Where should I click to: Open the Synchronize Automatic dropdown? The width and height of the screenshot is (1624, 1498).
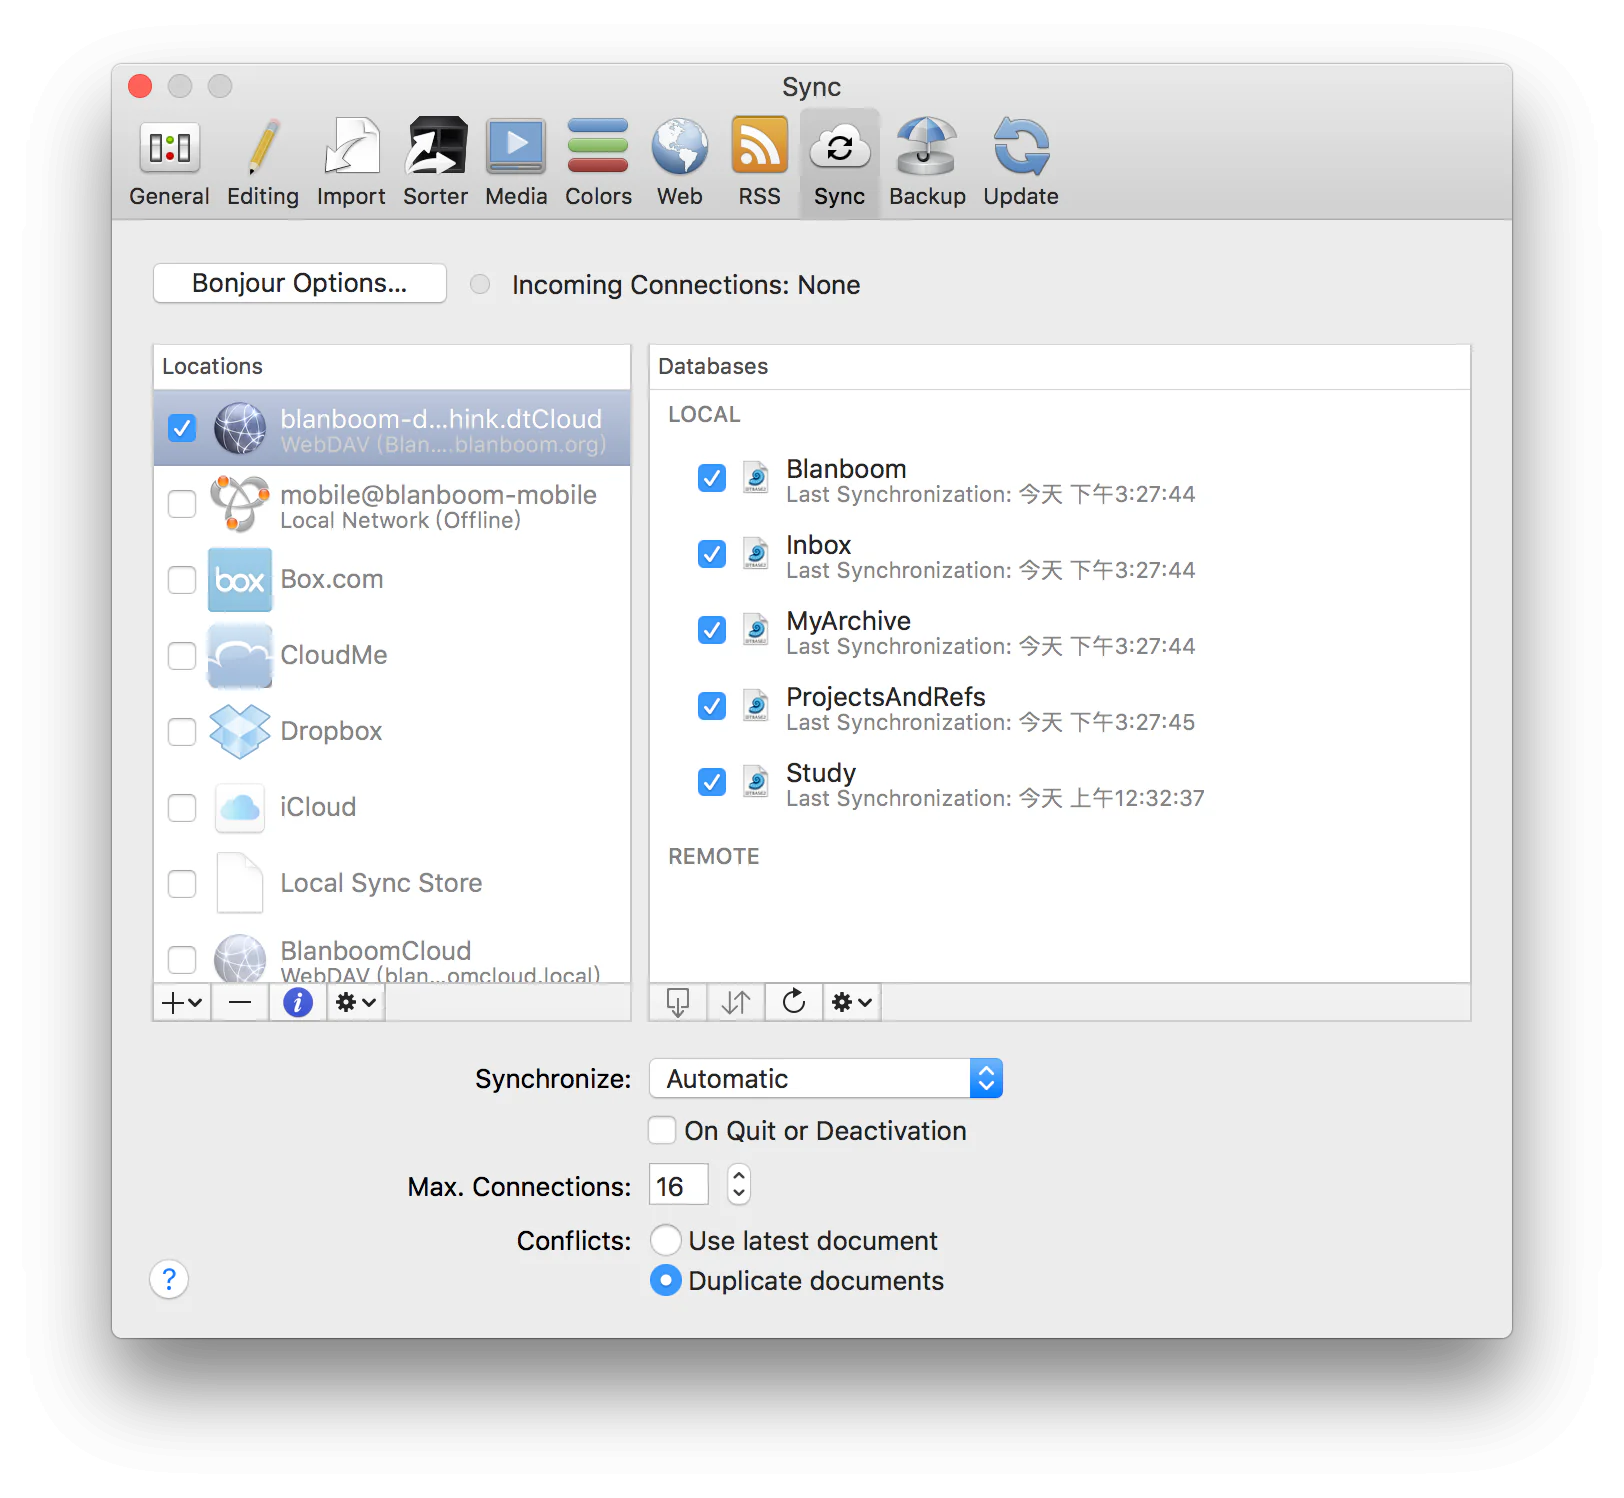click(x=826, y=1079)
